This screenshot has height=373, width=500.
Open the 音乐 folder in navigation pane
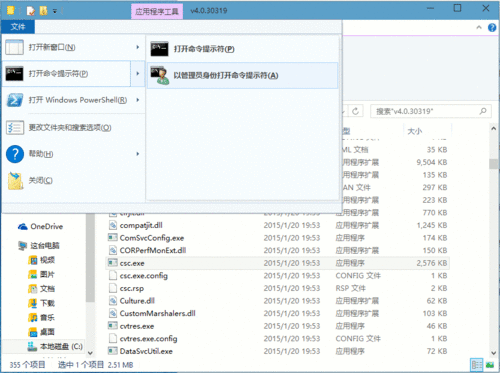tap(47, 317)
